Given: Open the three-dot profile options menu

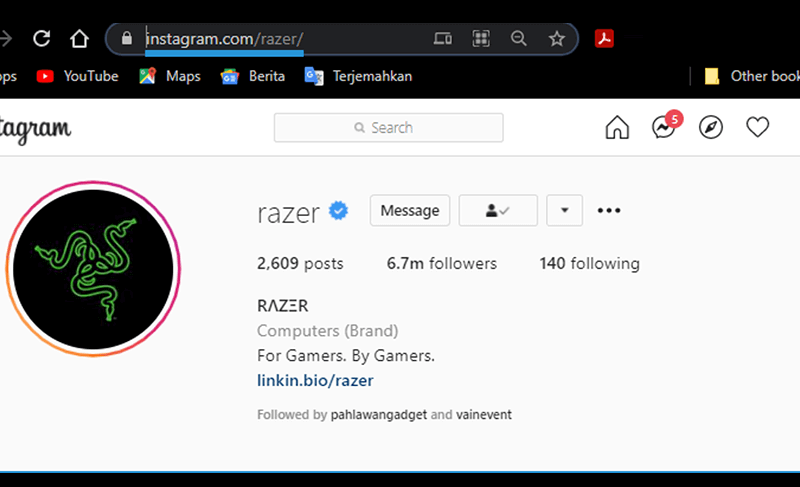Looking at the screenshot, I should pyautogui.click(x=609, y=210).
